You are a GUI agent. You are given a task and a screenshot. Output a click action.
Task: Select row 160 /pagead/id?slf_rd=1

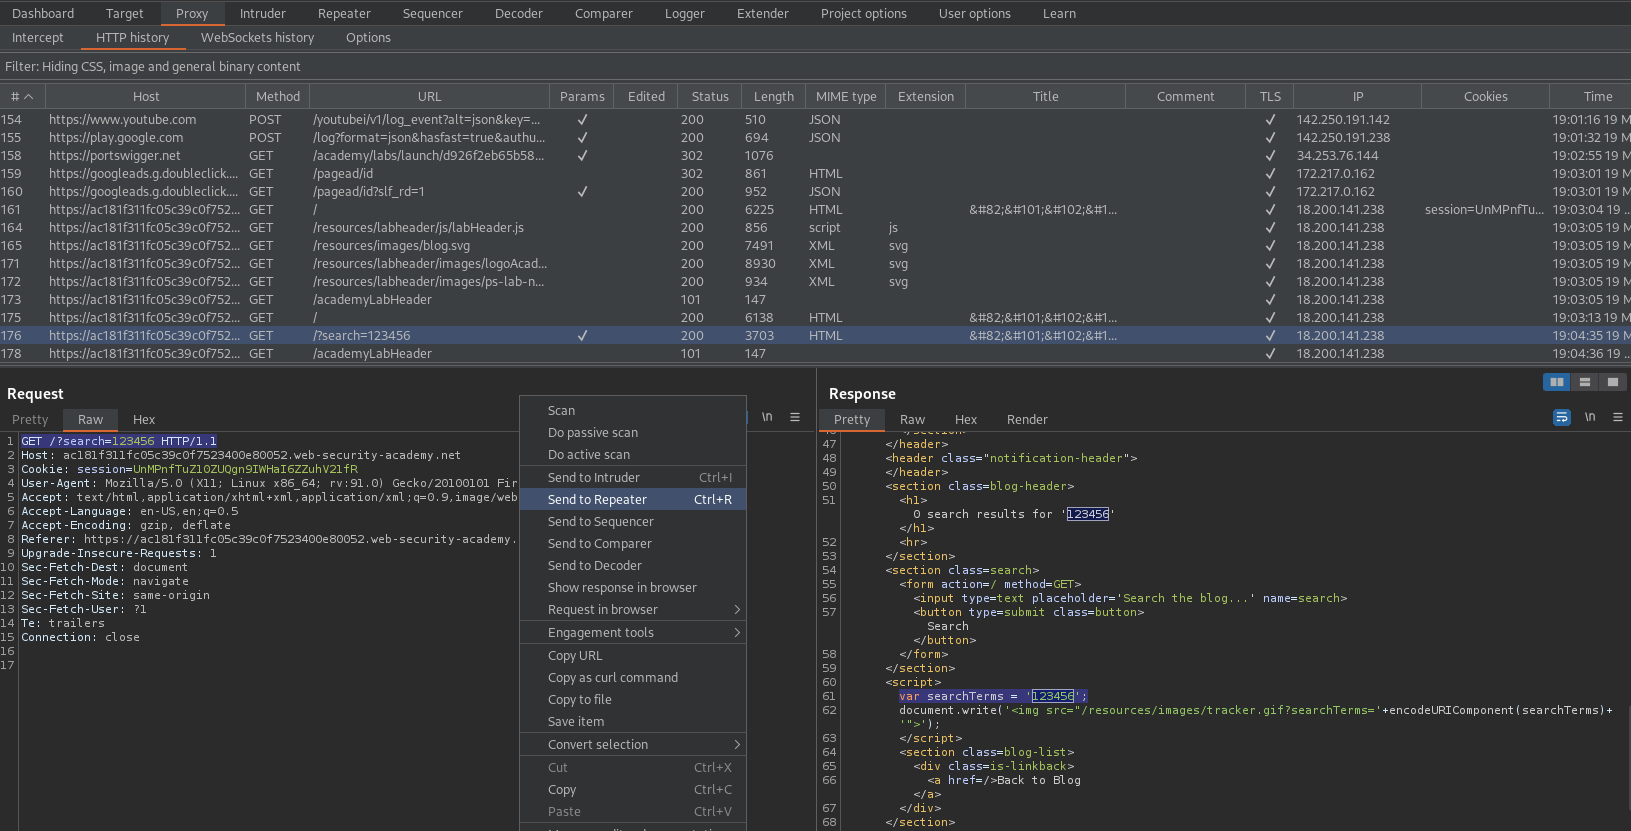tap(815, 191)
